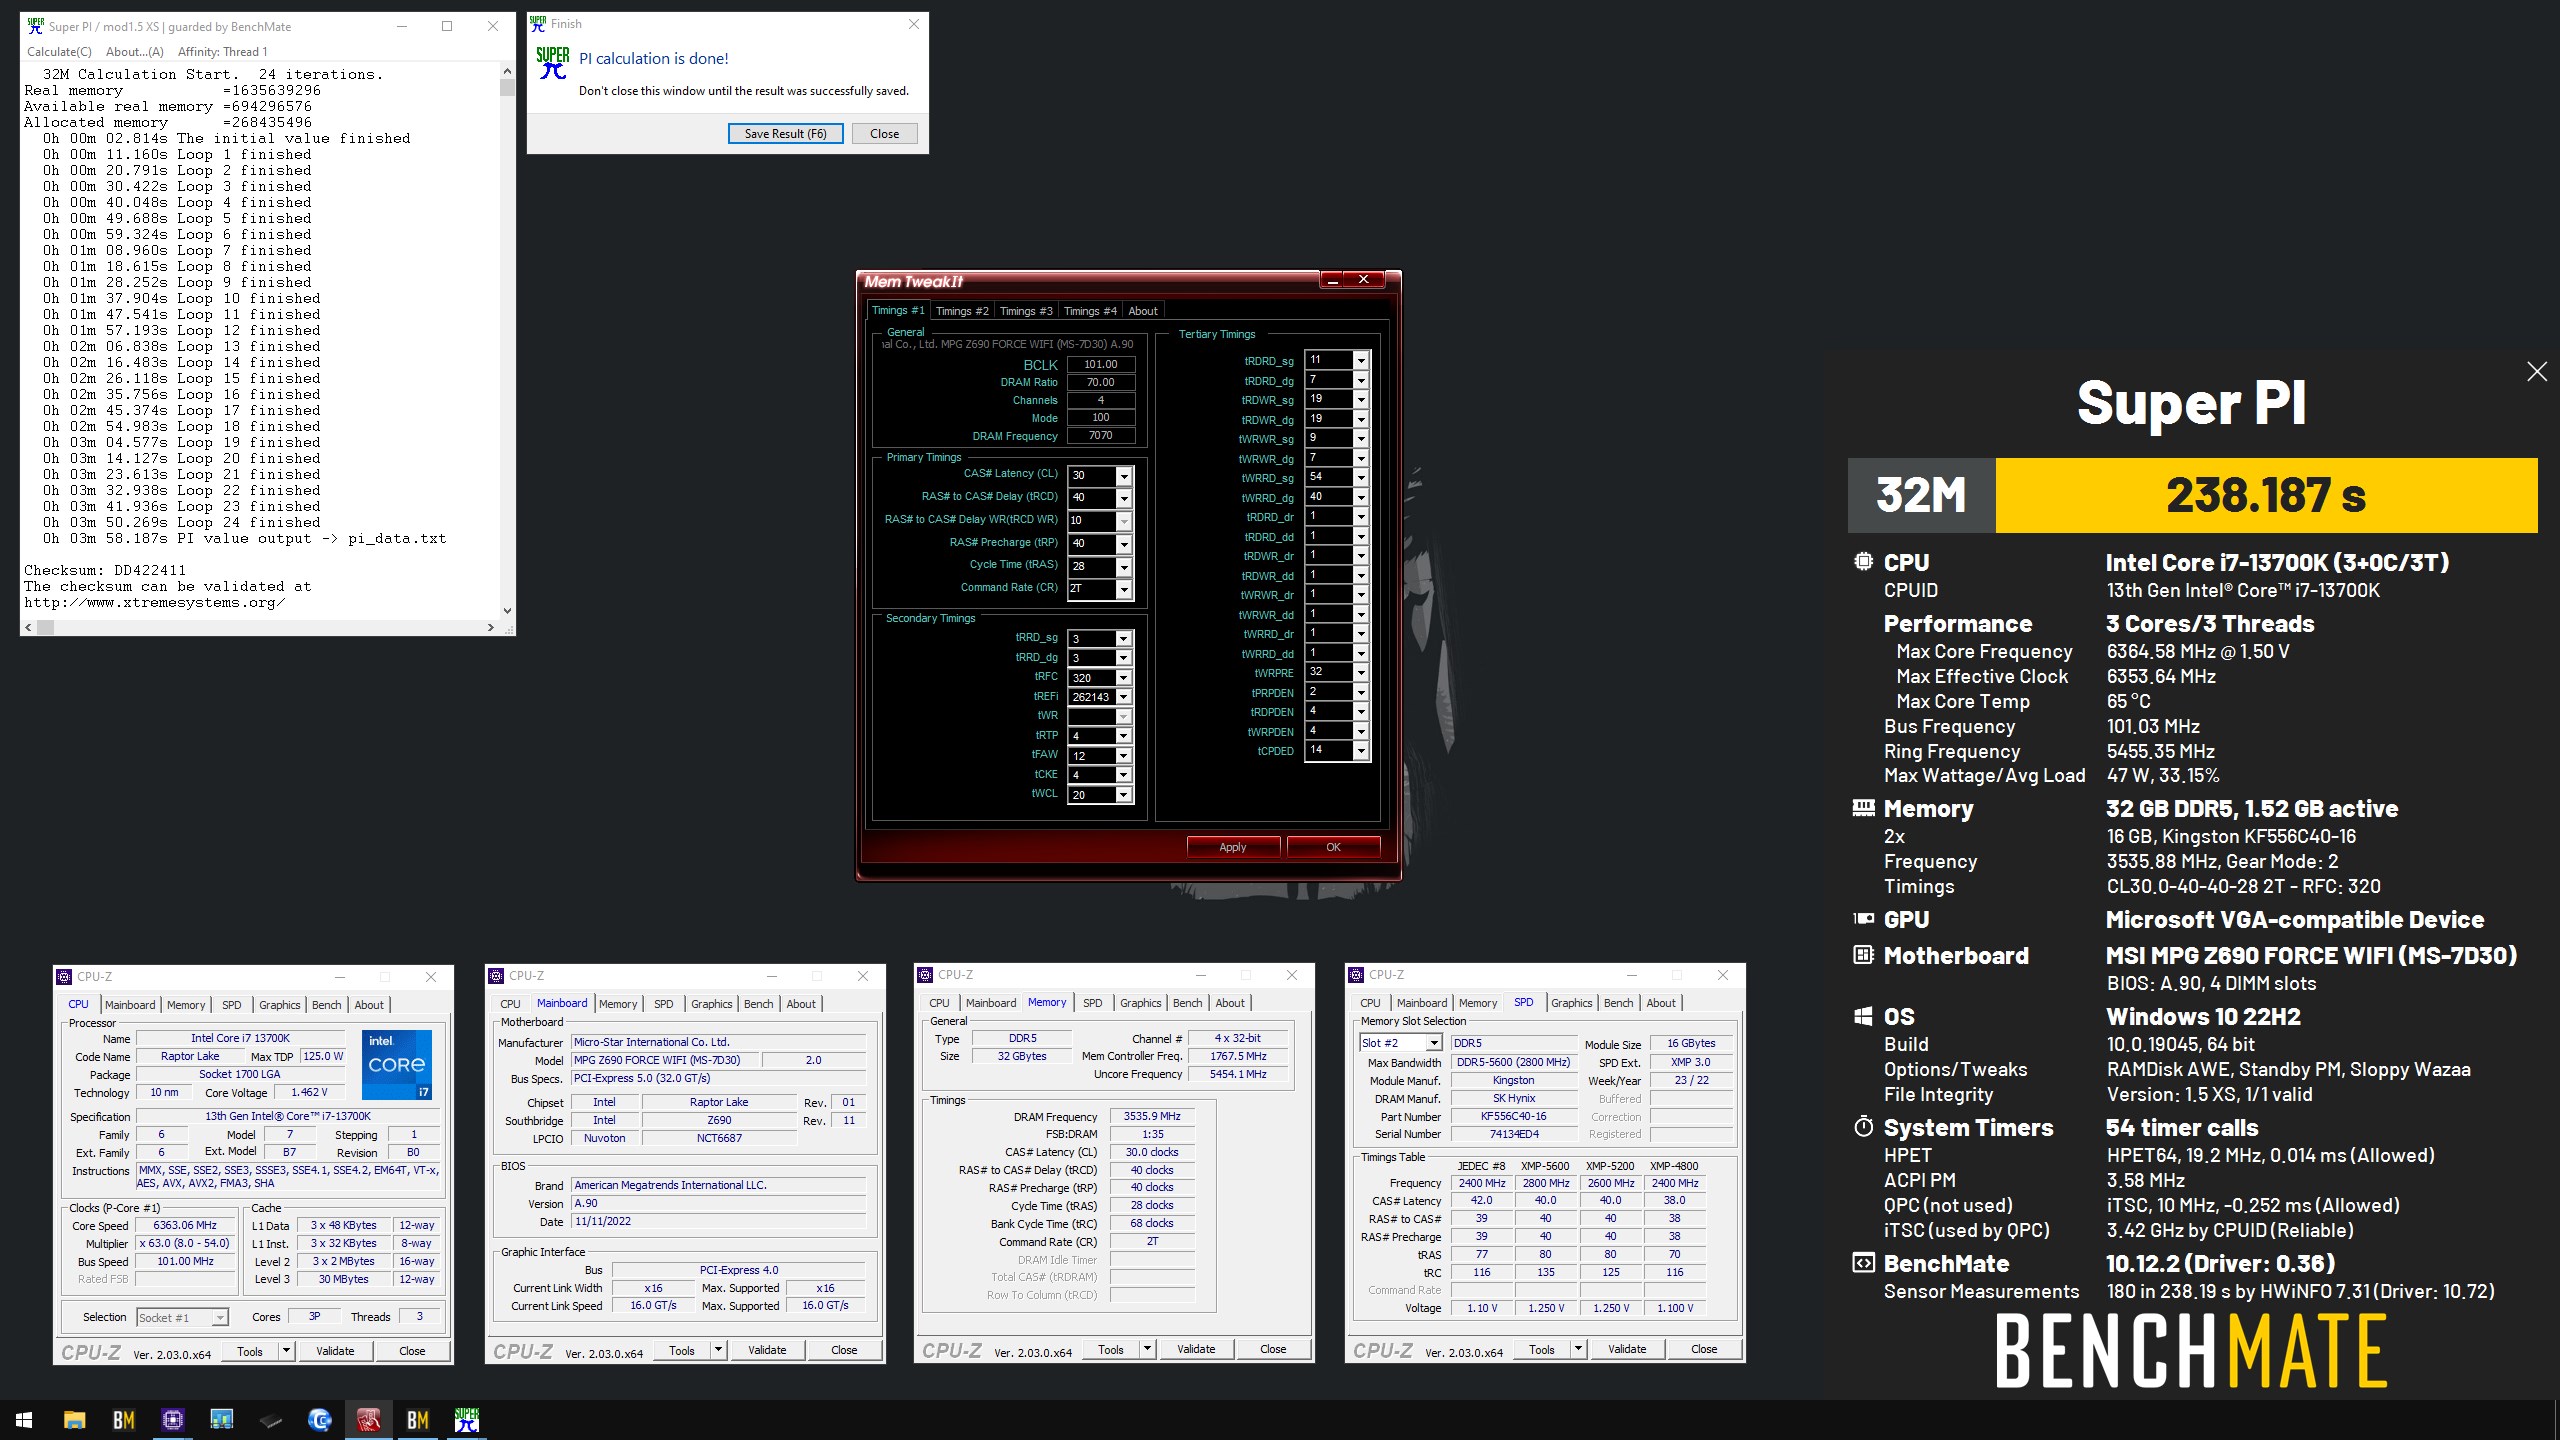The image size is (2560, 1440).
Task: Expand the tRDRD_sg dropdown in Tertiary Timings
Action: coord(1360,360)
